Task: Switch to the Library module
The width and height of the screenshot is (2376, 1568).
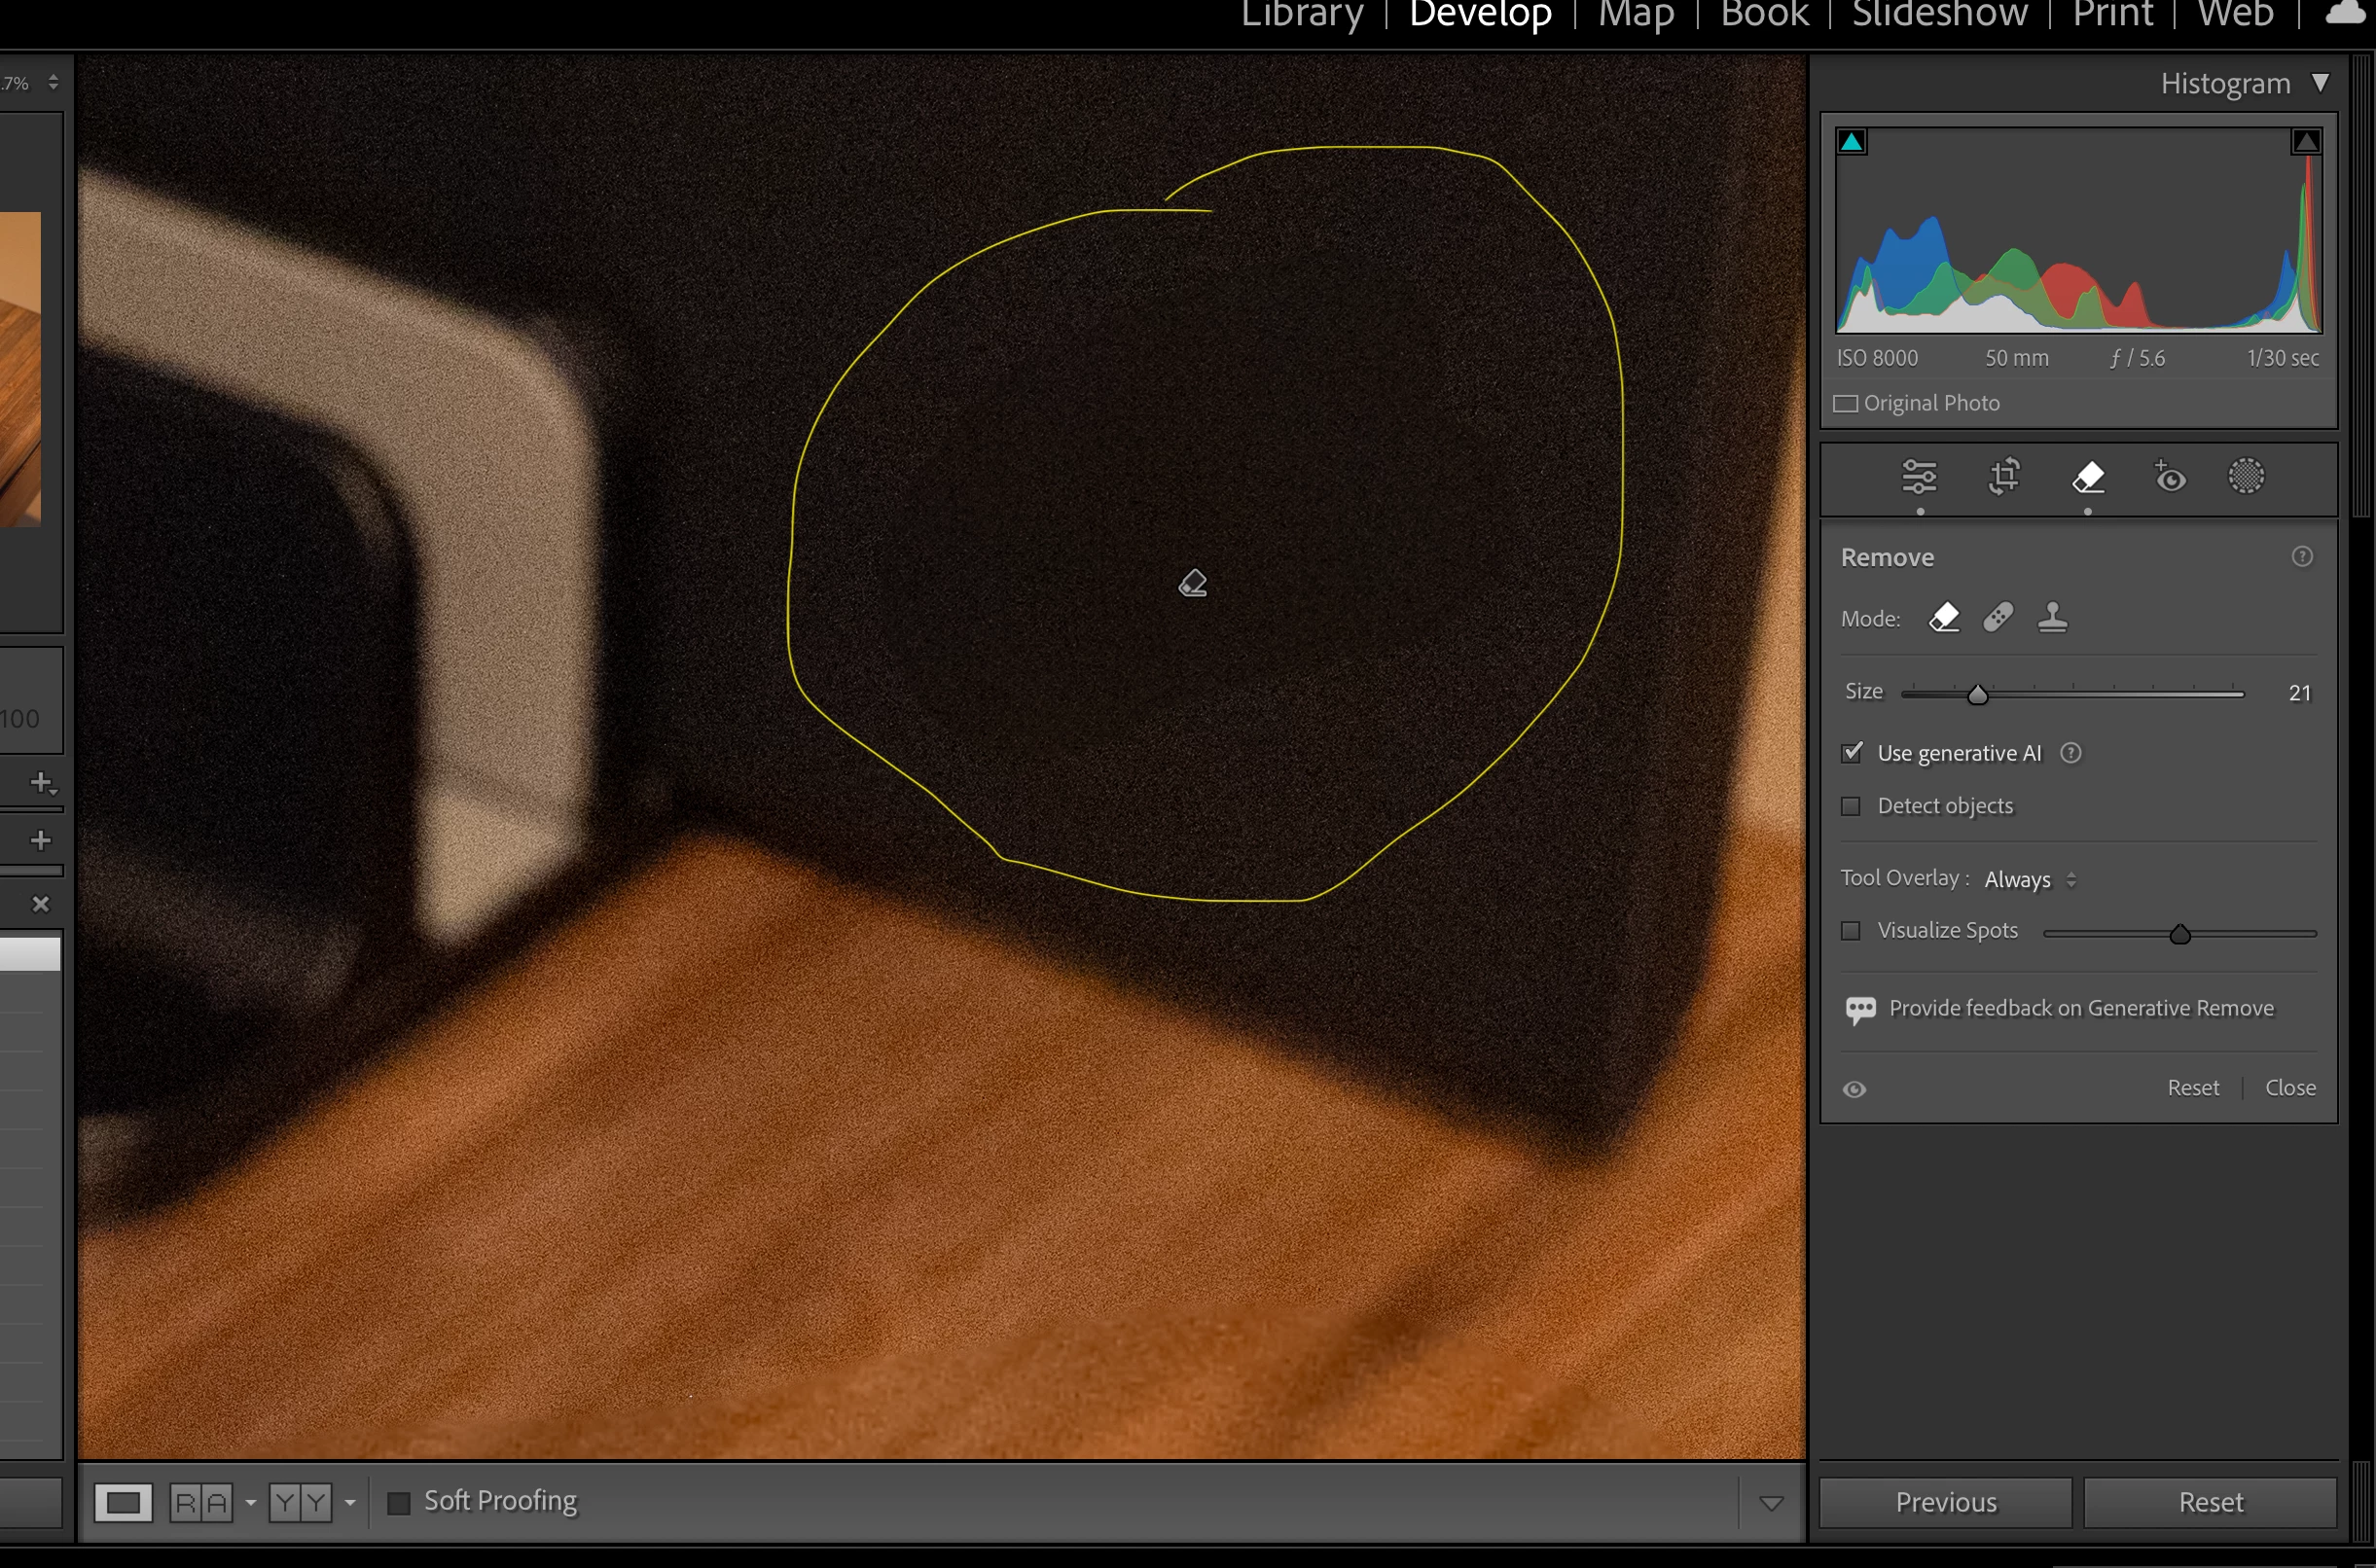Action: pyautogui.click(x=1301, y=15)
